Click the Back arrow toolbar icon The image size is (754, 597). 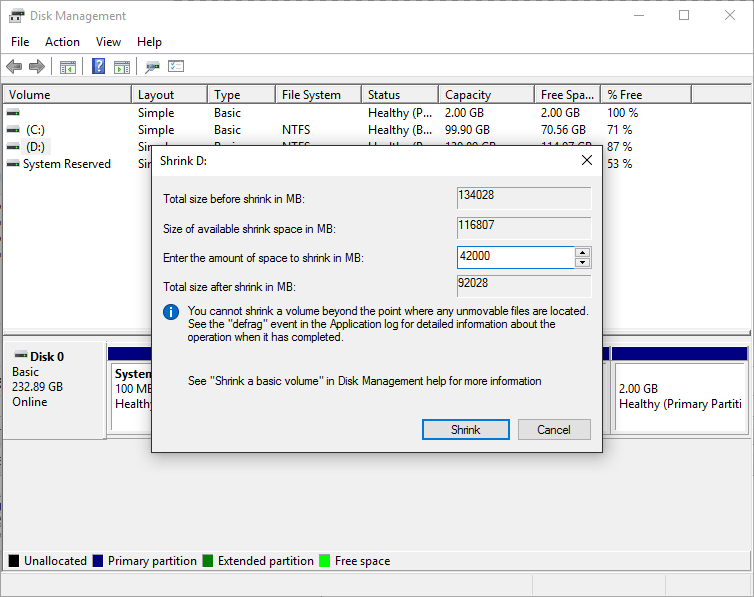coord(14,66)
